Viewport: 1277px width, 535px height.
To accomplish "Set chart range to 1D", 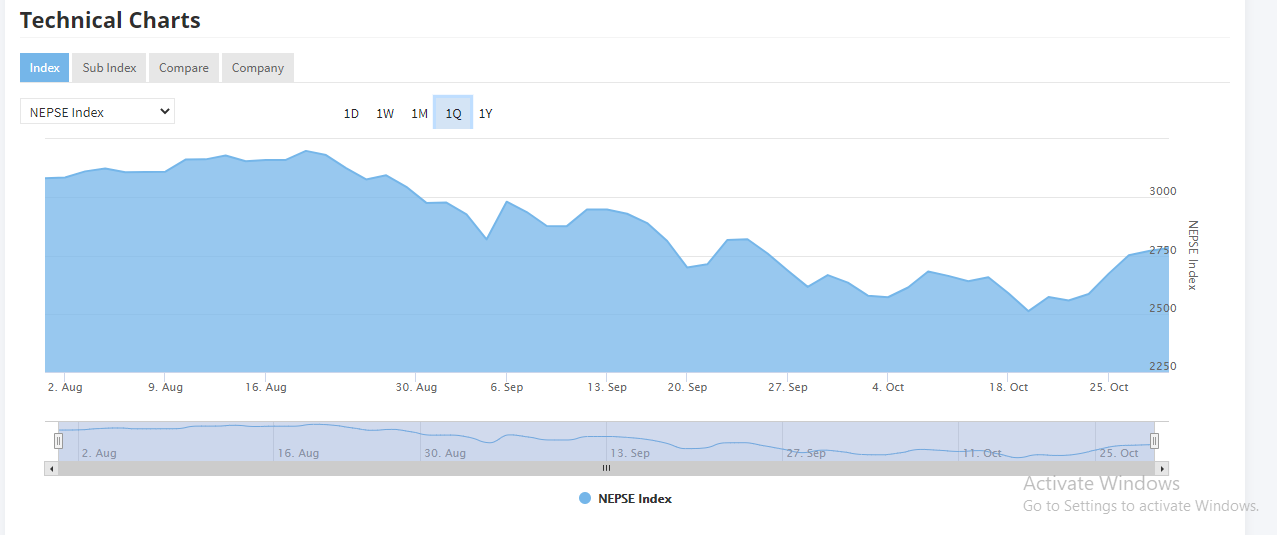I will 351,114.
